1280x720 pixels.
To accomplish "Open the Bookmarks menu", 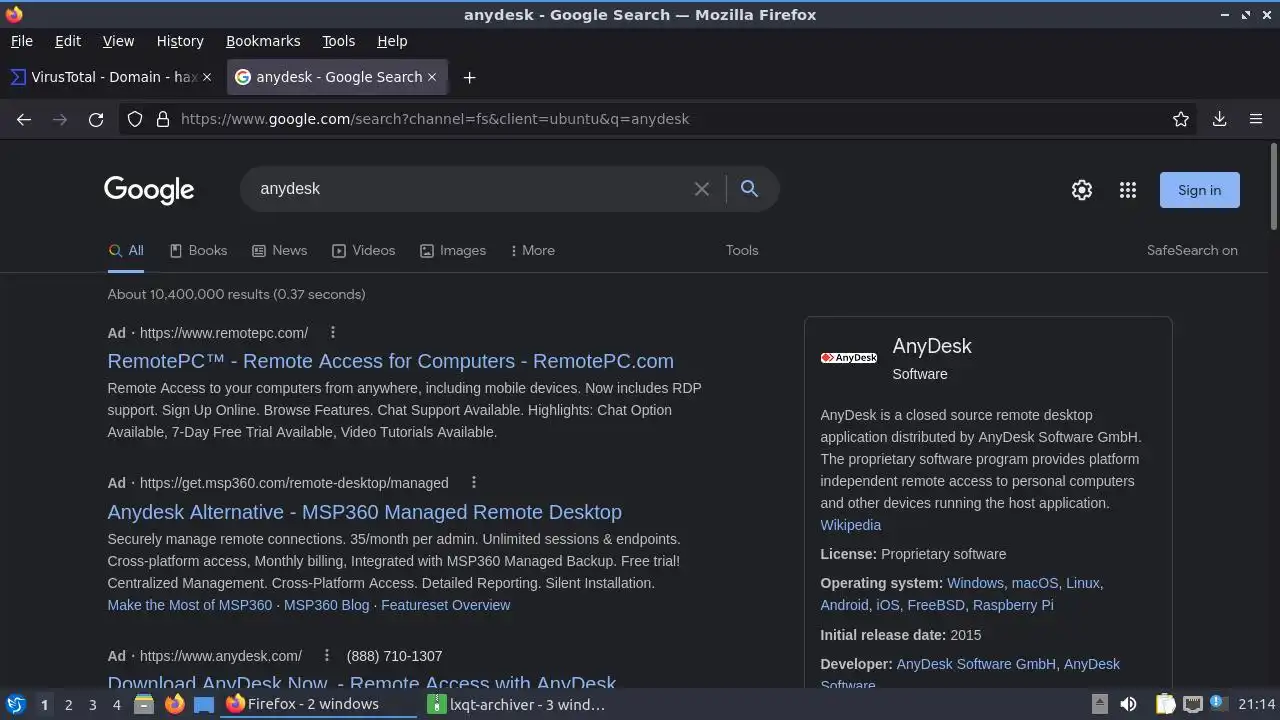I will pyautogui.click(x=263, y=41).
